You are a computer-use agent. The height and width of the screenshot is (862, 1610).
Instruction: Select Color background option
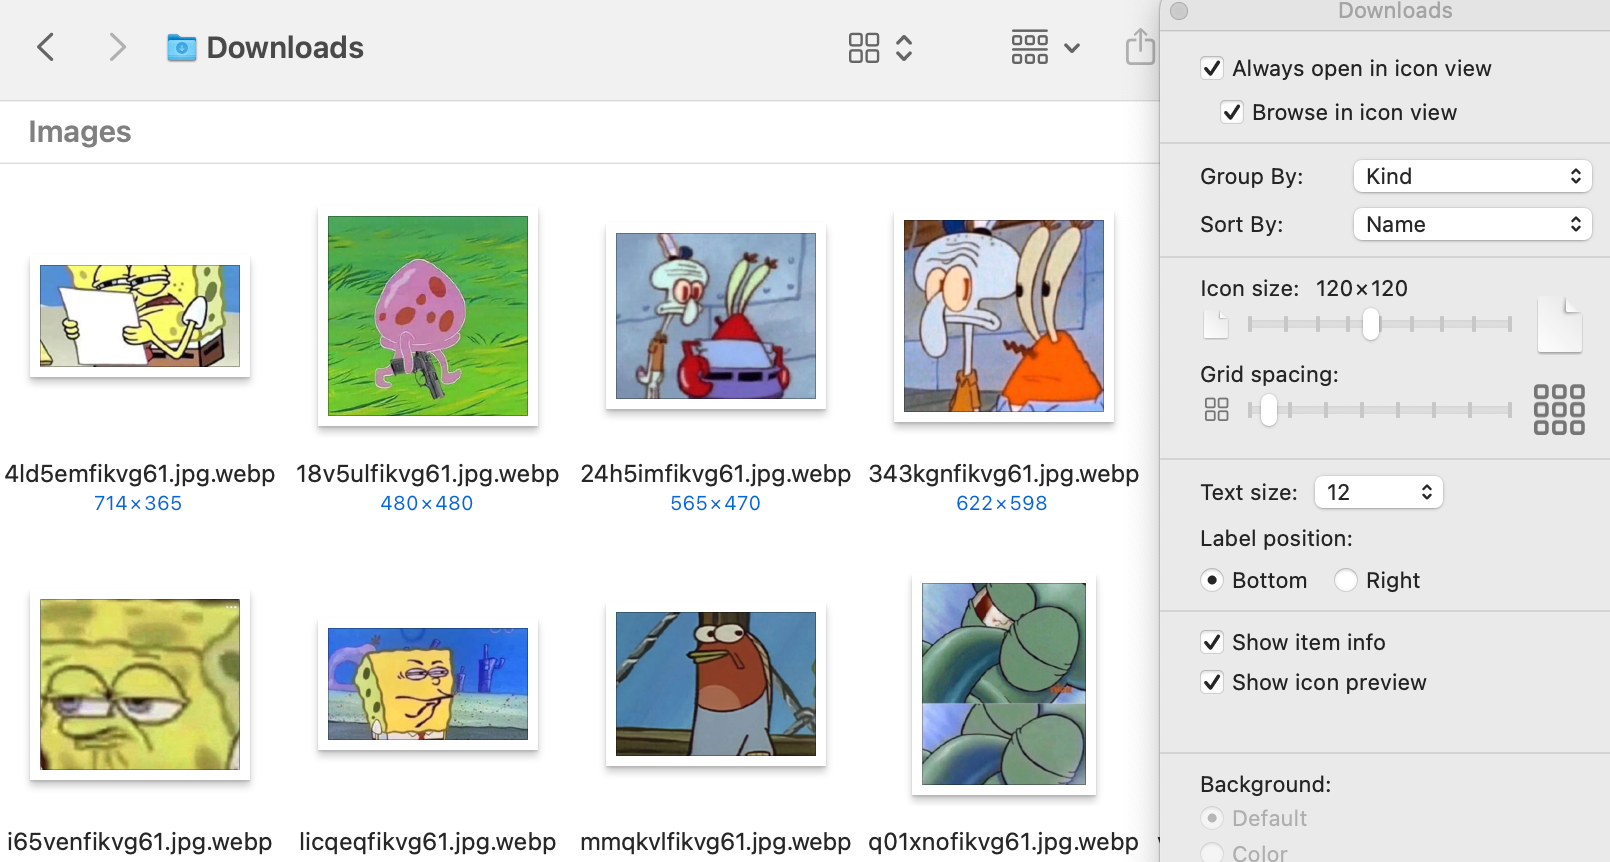click(1212, 853)
